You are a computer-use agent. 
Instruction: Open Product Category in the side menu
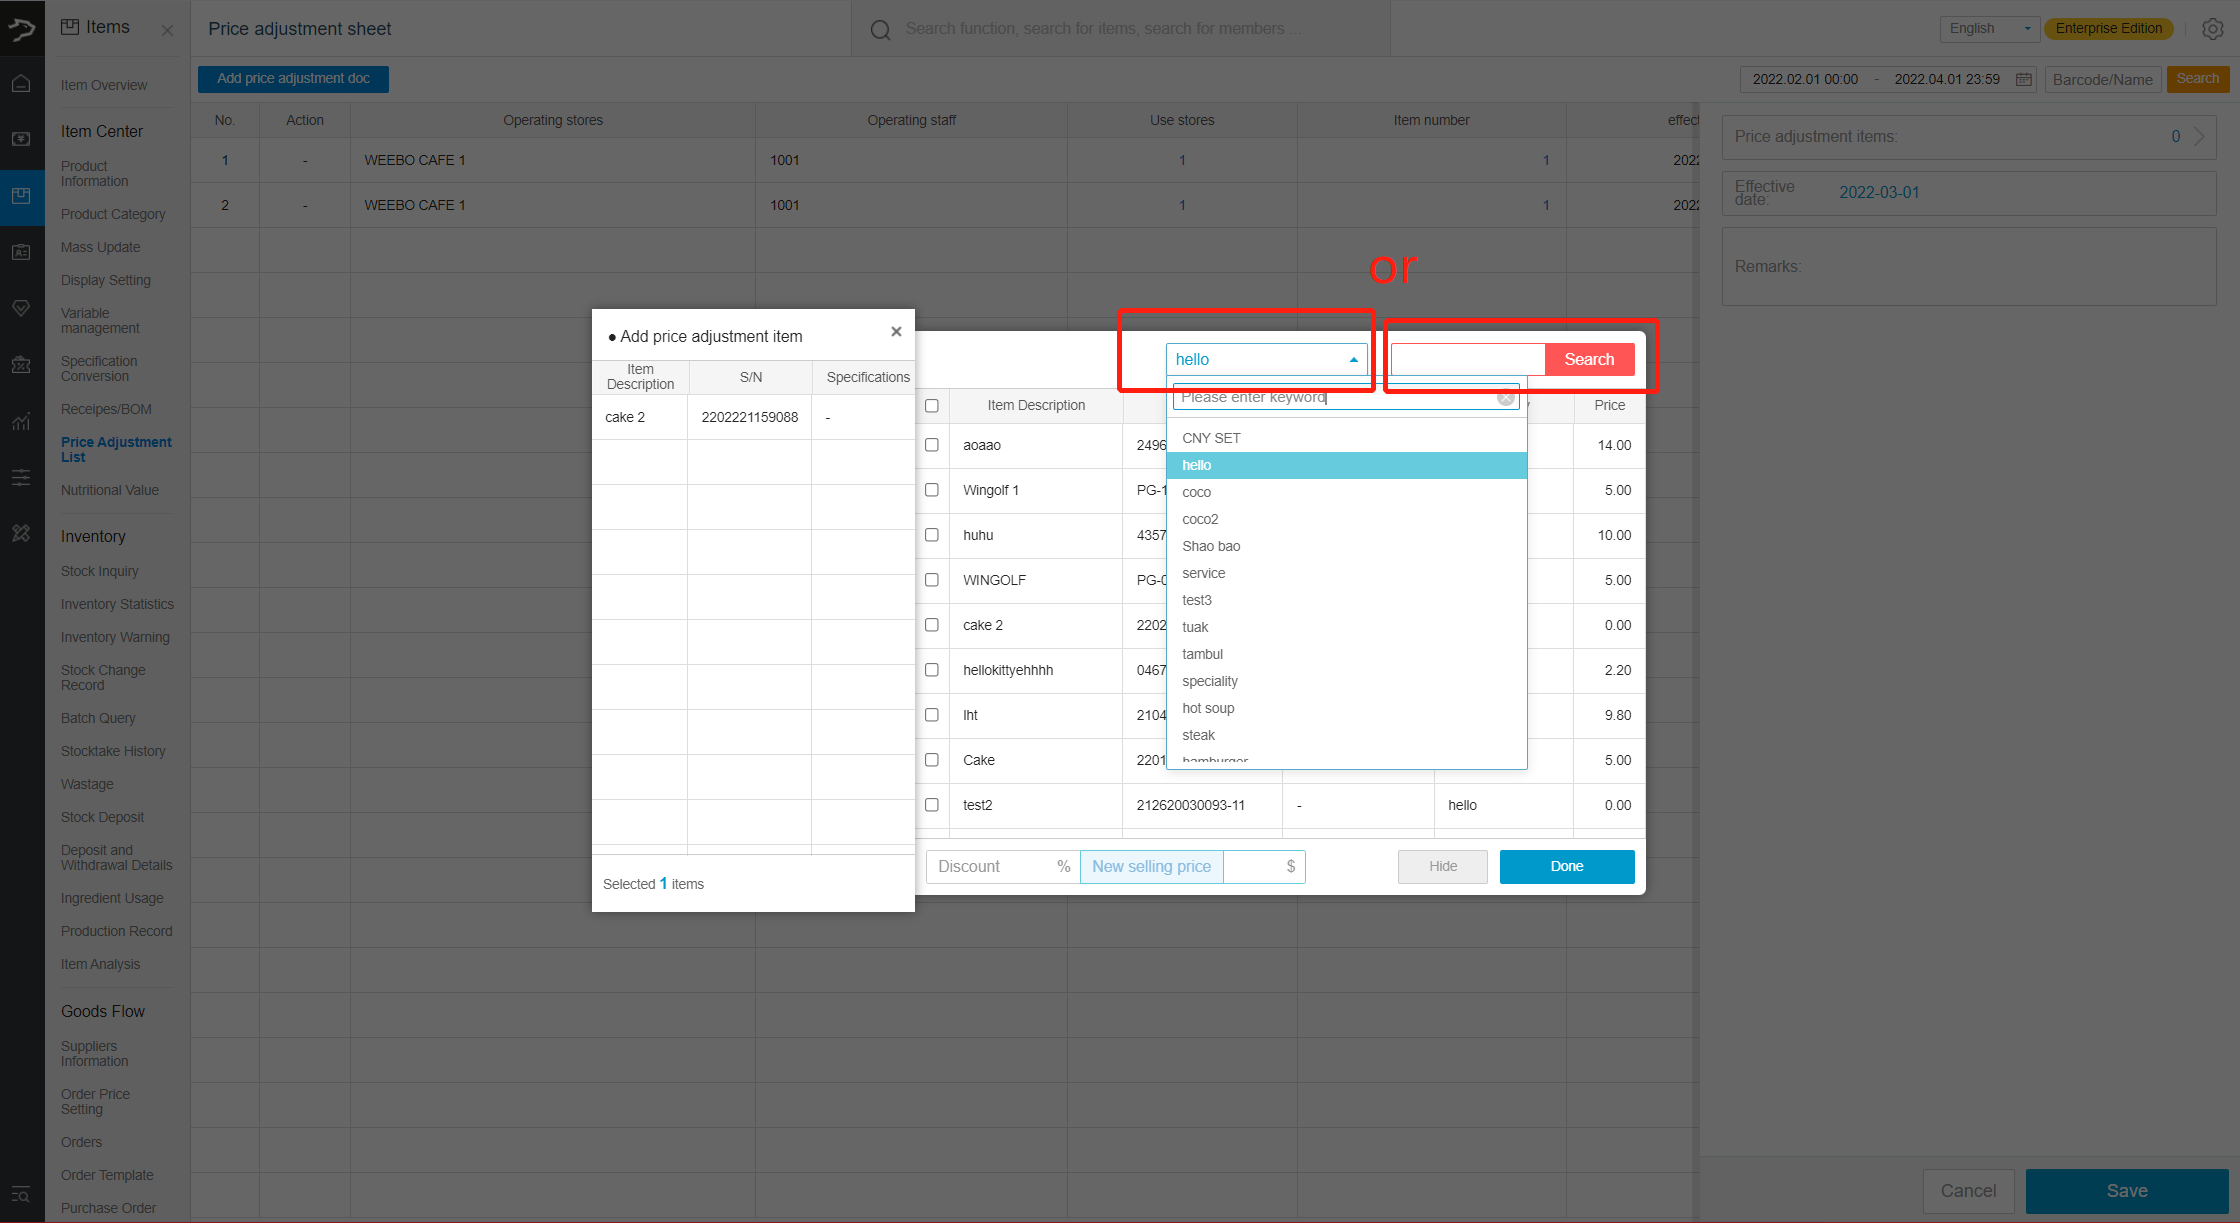113,214
